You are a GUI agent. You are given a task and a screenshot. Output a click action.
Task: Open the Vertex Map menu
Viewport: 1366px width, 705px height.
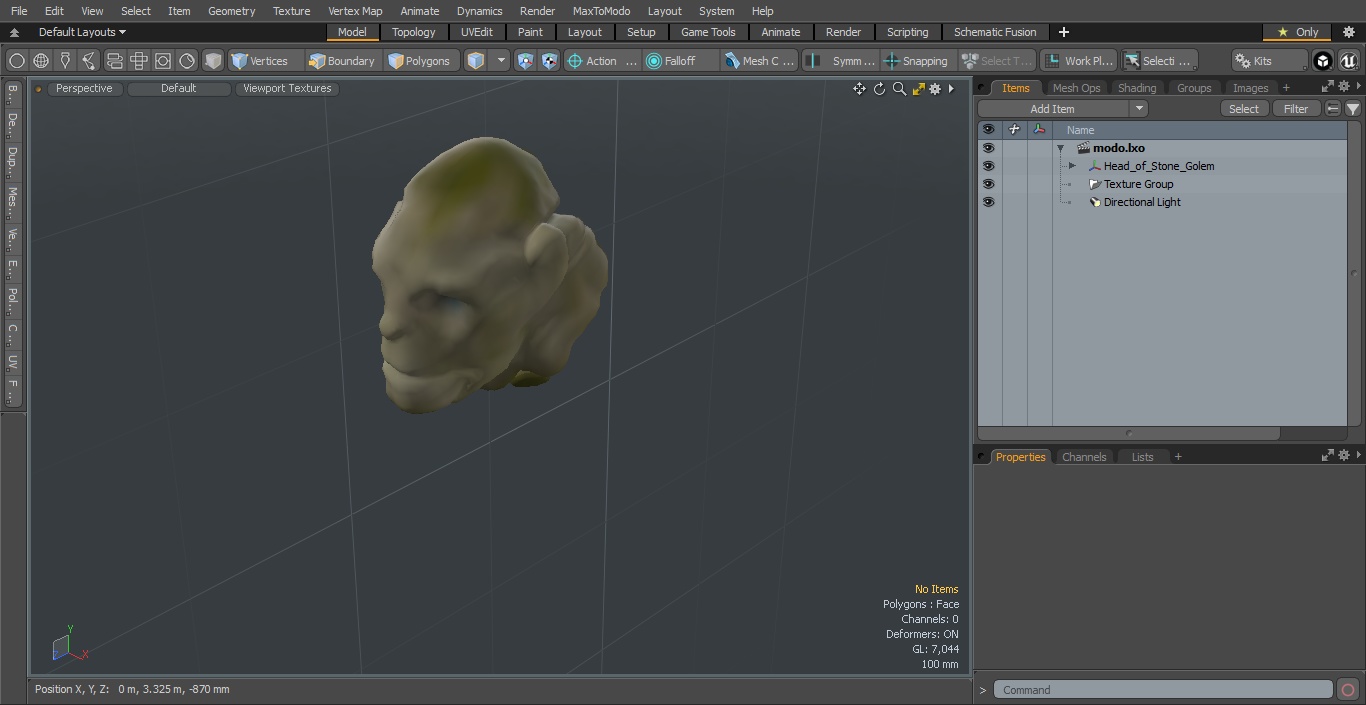point(355,11)
